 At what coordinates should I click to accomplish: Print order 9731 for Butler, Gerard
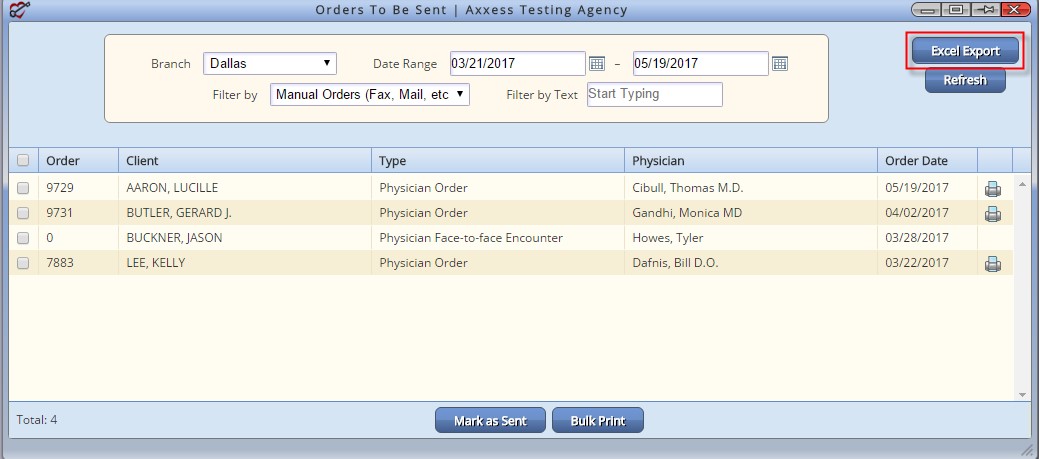point(993,213)
